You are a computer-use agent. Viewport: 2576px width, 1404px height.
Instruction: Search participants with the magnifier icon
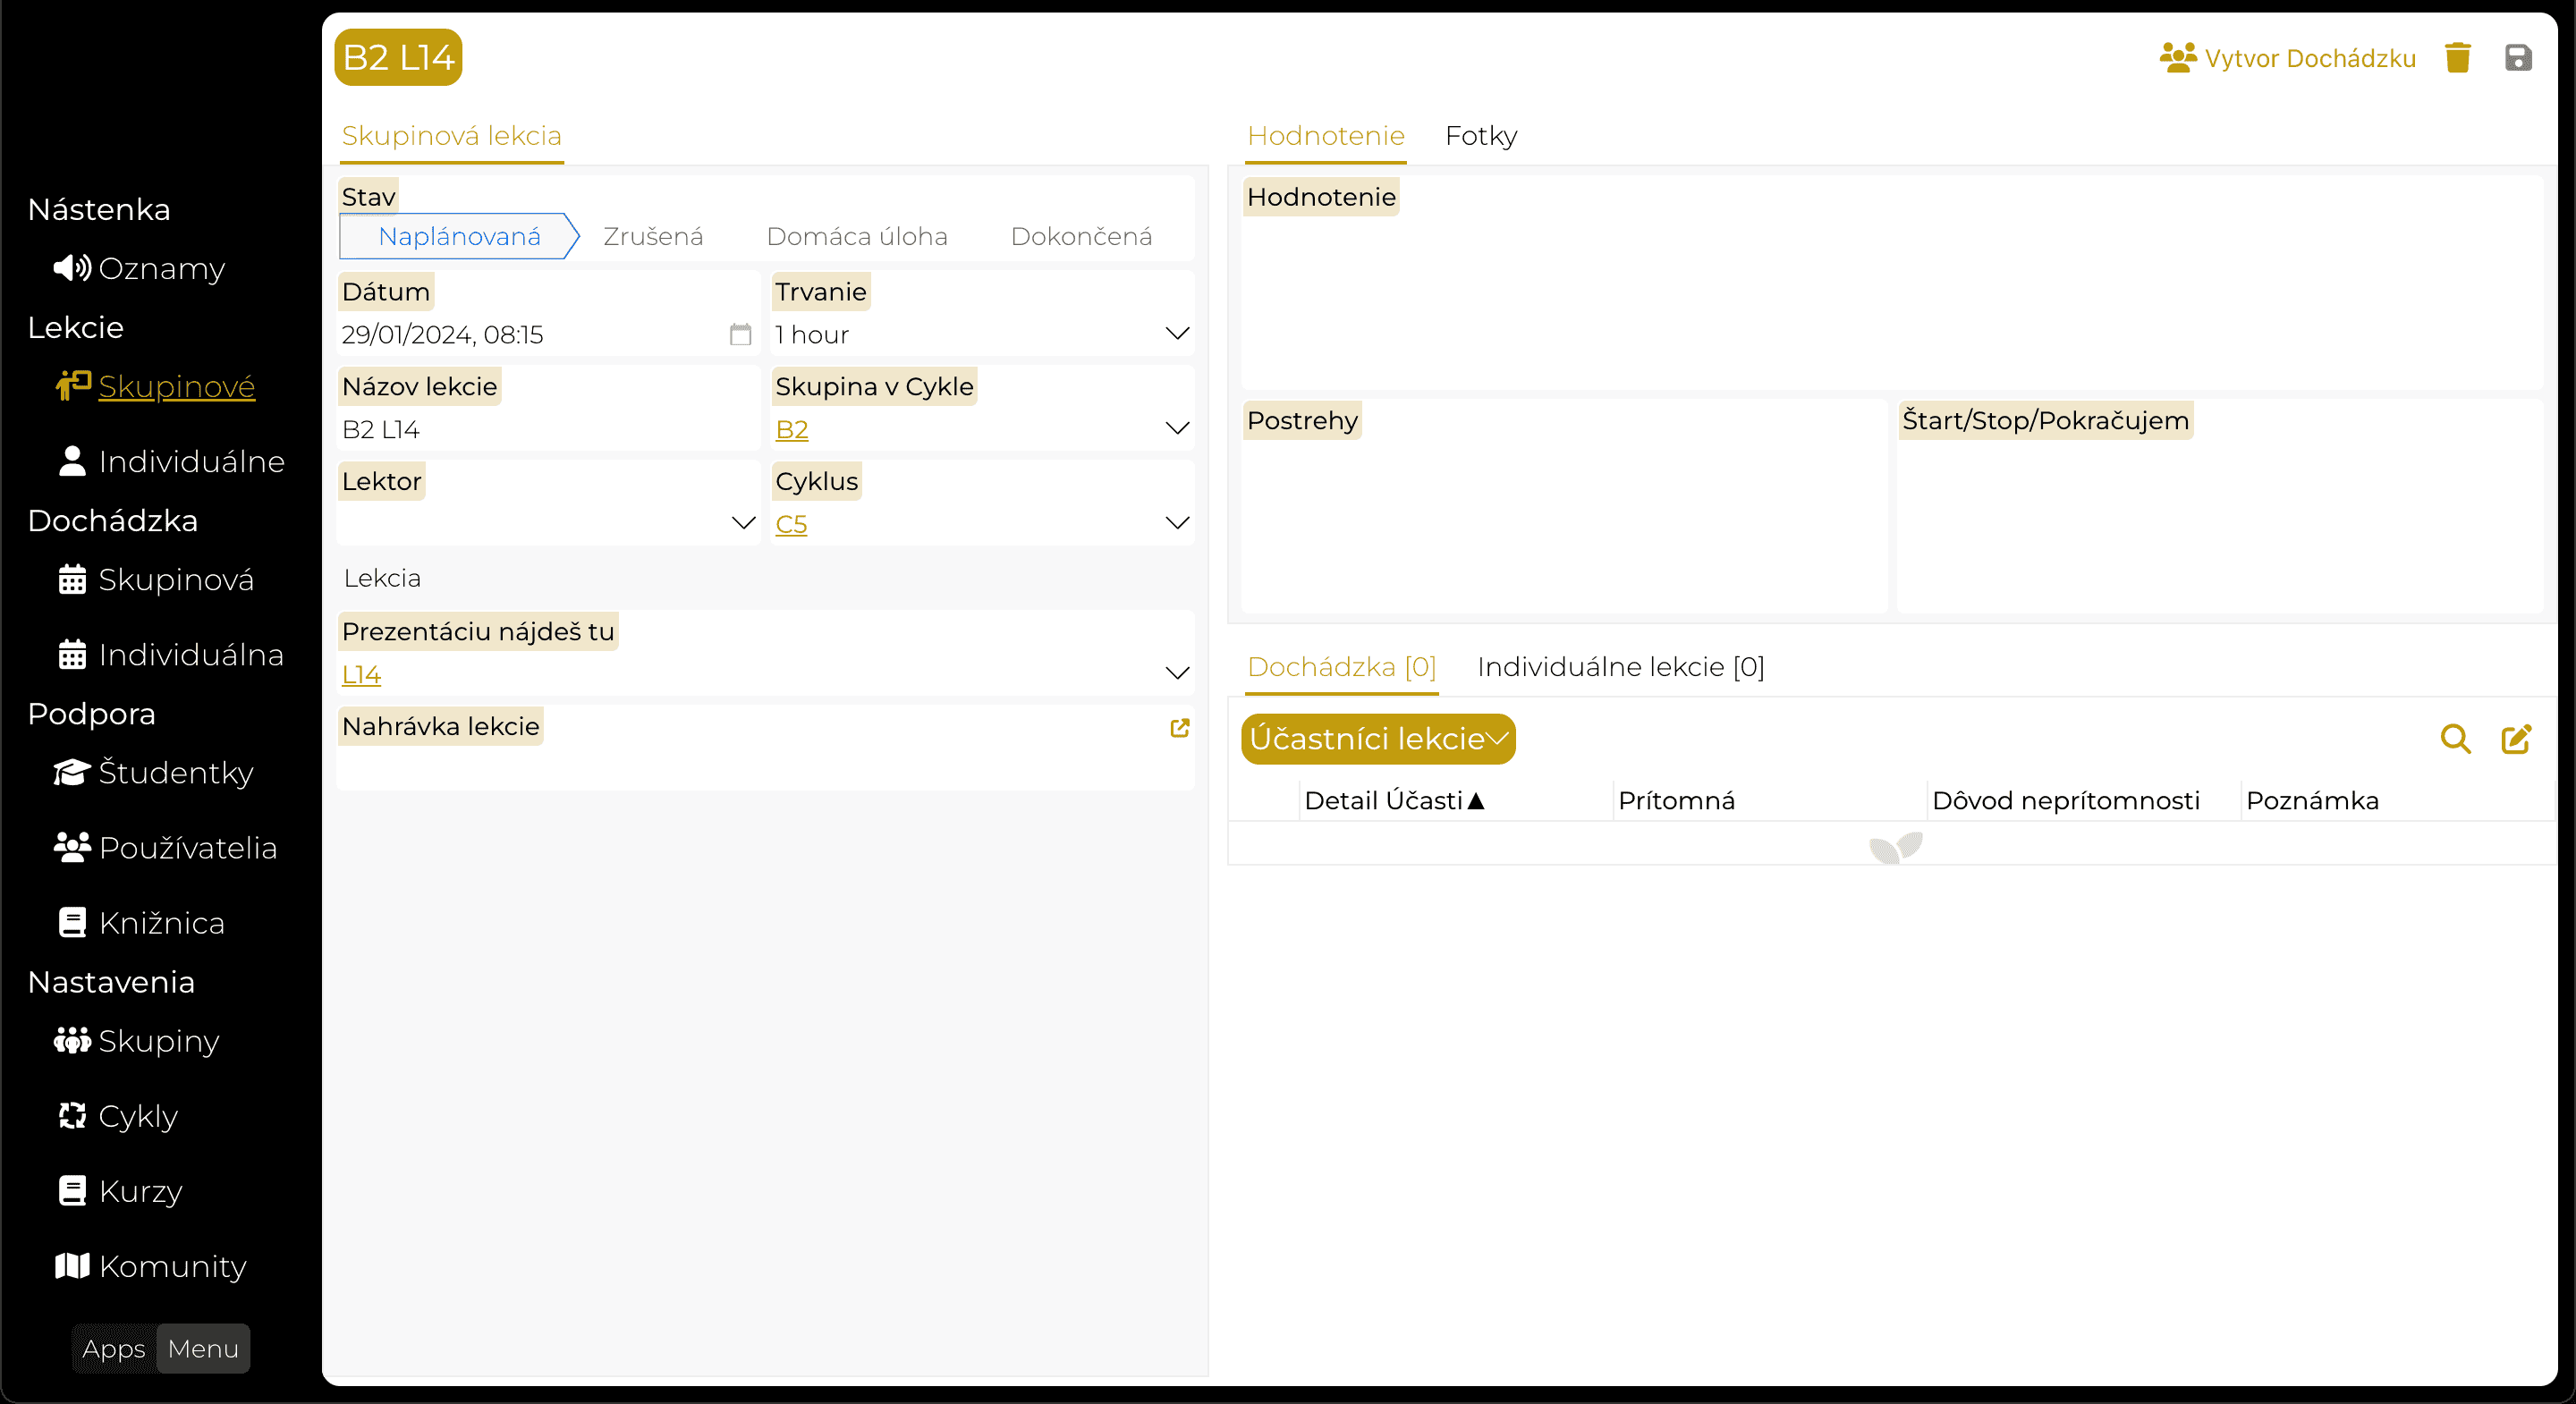pos(2455,739)
